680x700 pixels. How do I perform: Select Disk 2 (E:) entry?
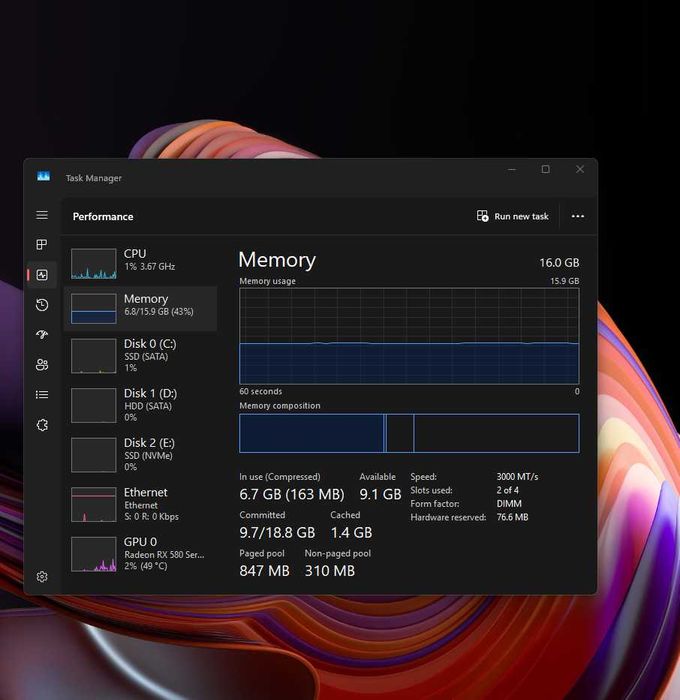[141, 454]
